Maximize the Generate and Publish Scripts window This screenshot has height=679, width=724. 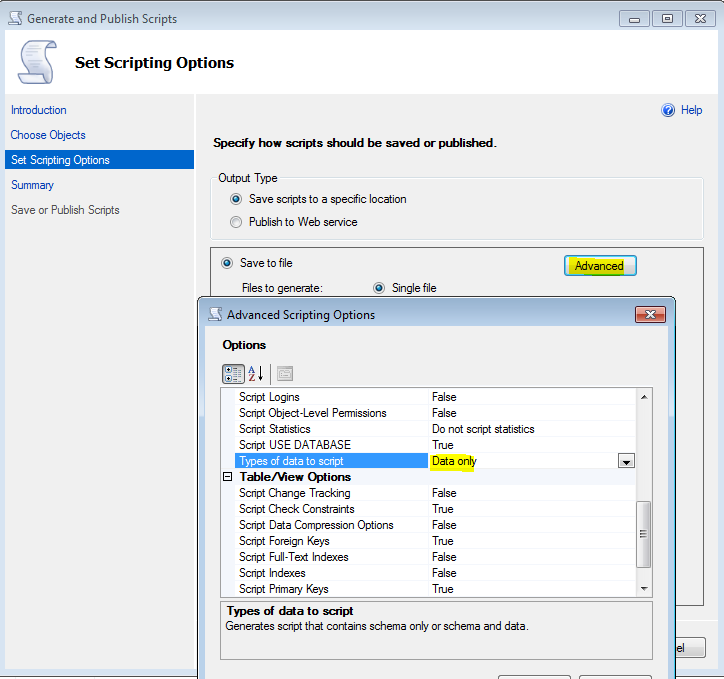pyautogui.click(x=668, y=18)
